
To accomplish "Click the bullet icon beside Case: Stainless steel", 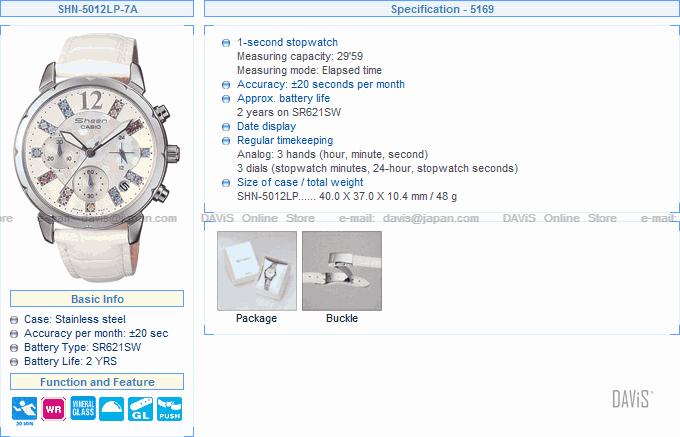I will point(14,320).
